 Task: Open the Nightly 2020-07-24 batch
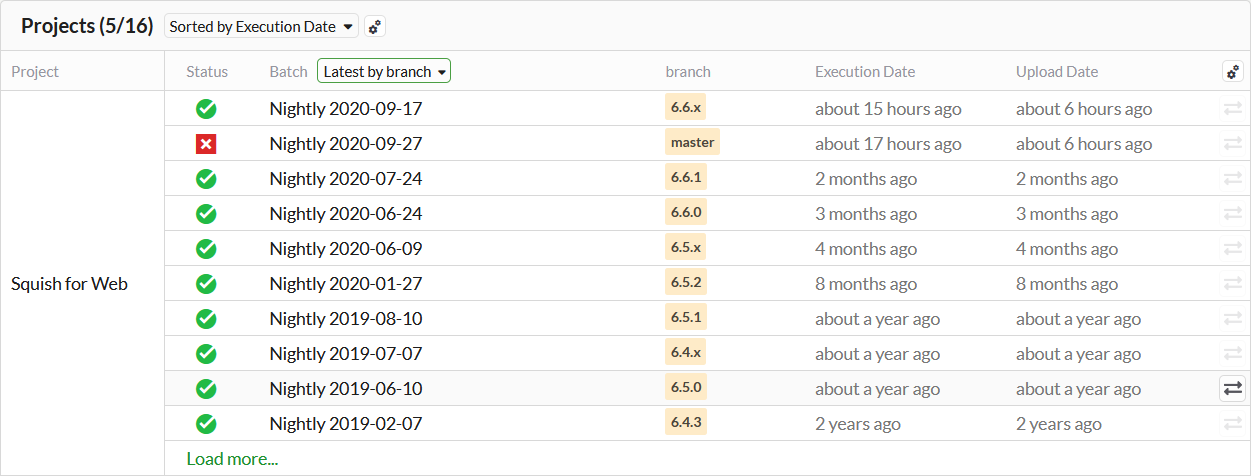346,179
